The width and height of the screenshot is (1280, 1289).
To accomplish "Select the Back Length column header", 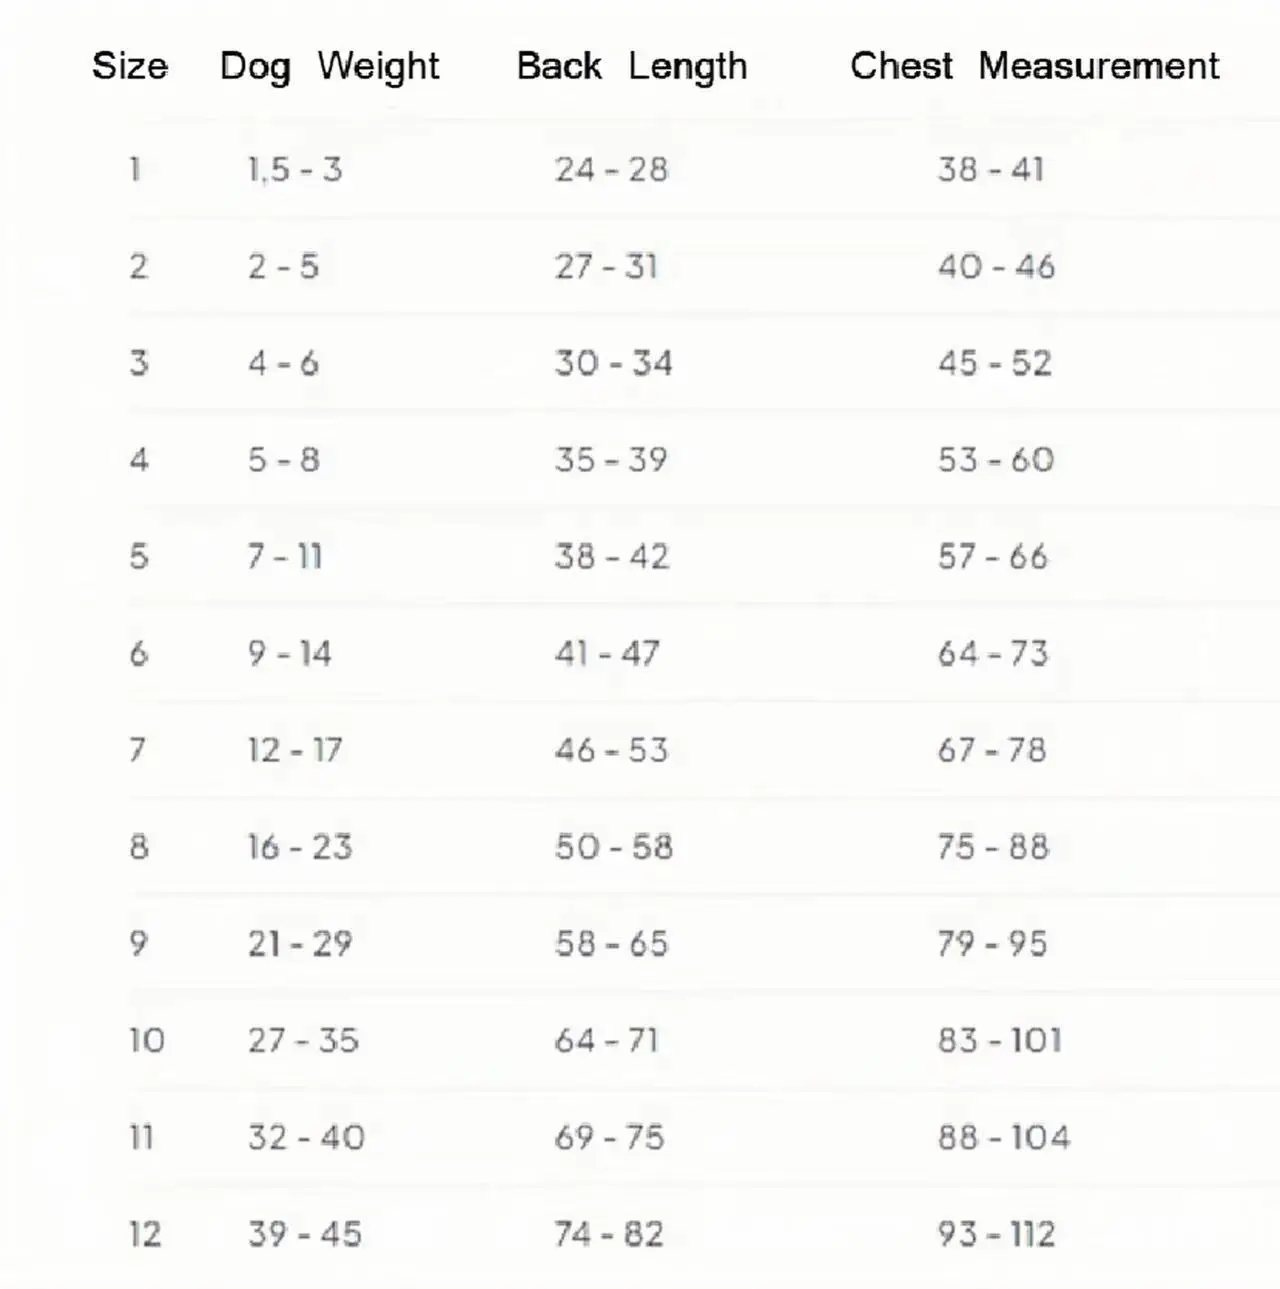I will [632, 67].
